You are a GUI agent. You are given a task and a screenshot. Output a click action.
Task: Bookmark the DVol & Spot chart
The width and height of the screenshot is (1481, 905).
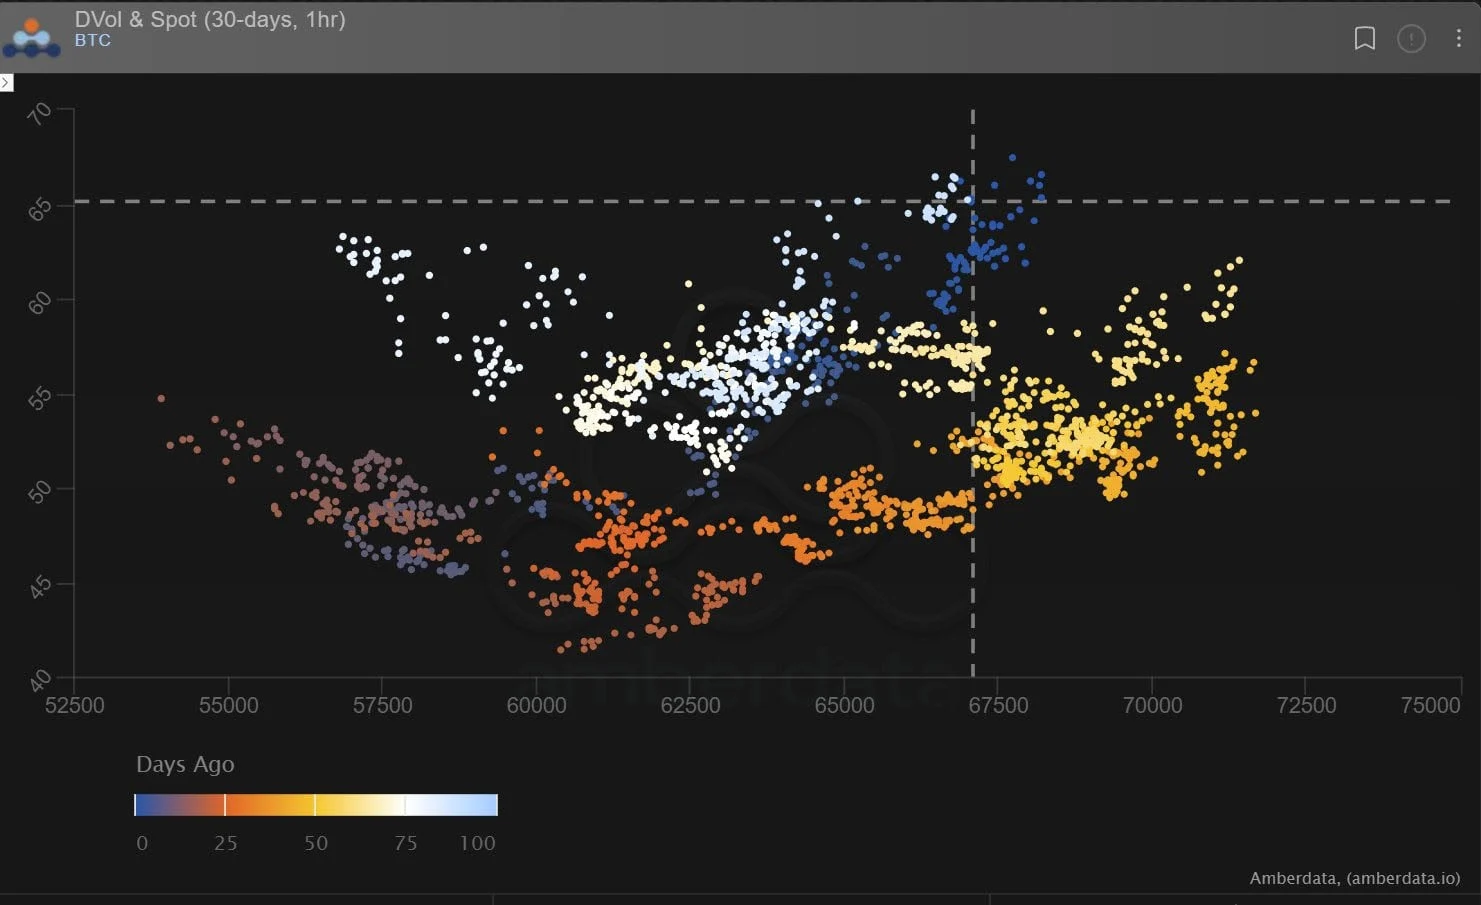(x=1364, y=38)
